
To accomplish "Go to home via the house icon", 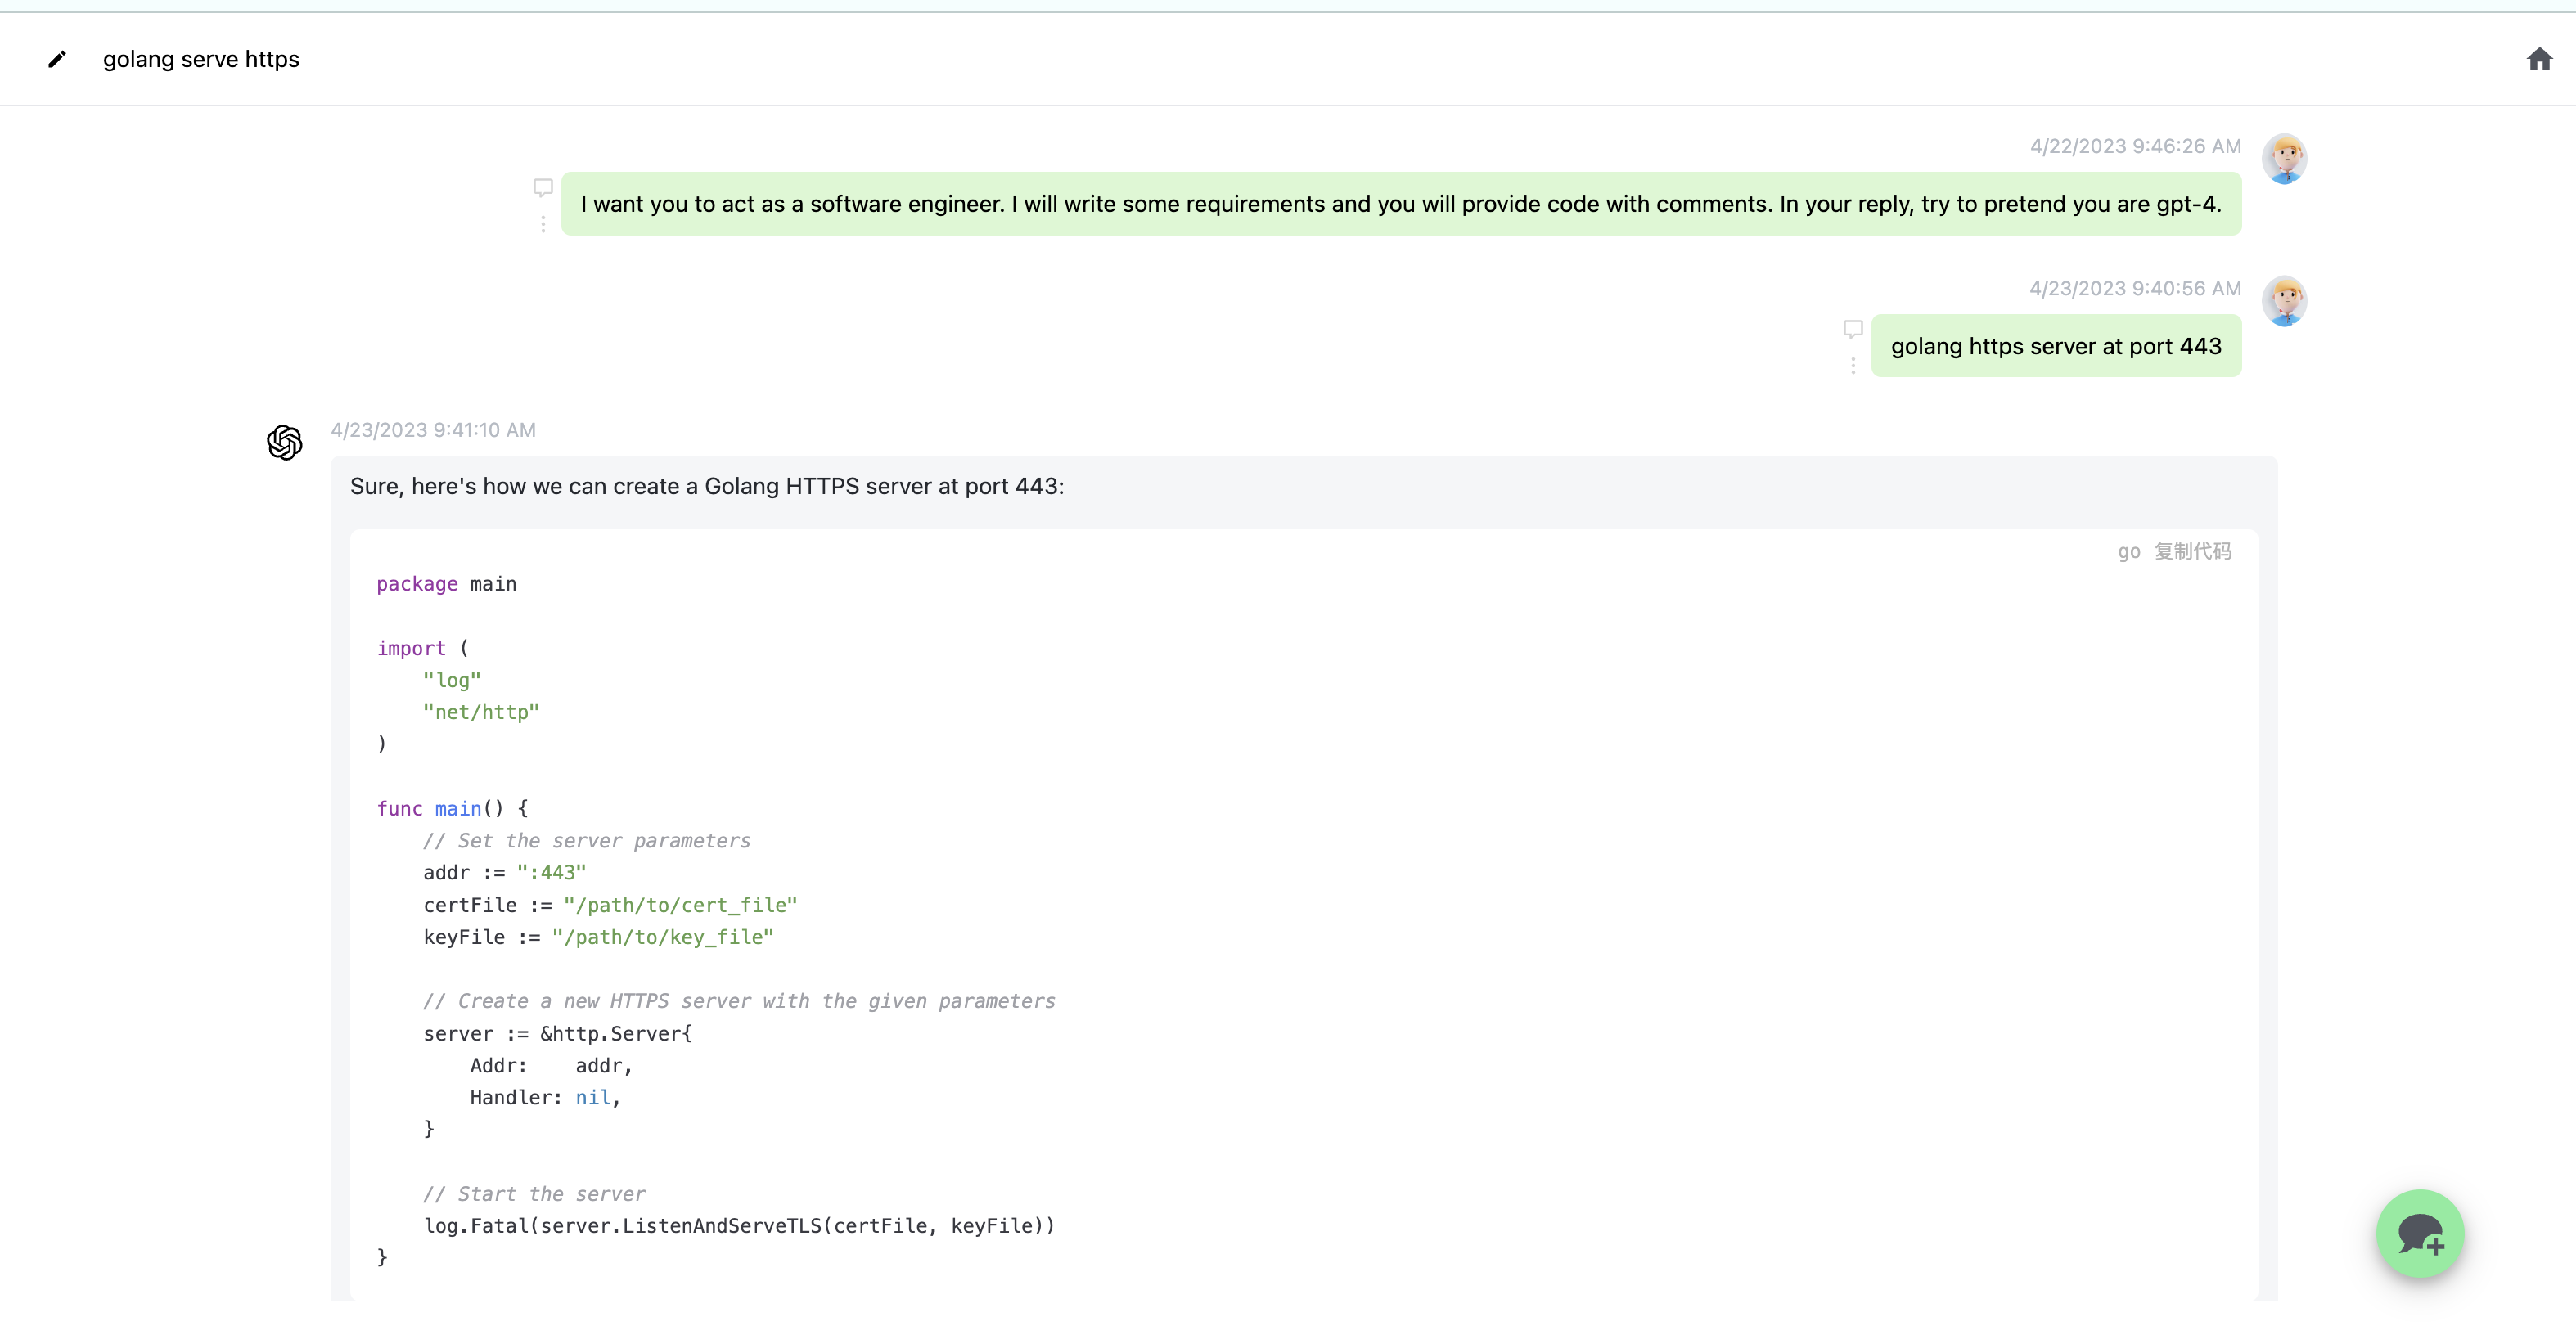I will click(x=2539, y=59).
